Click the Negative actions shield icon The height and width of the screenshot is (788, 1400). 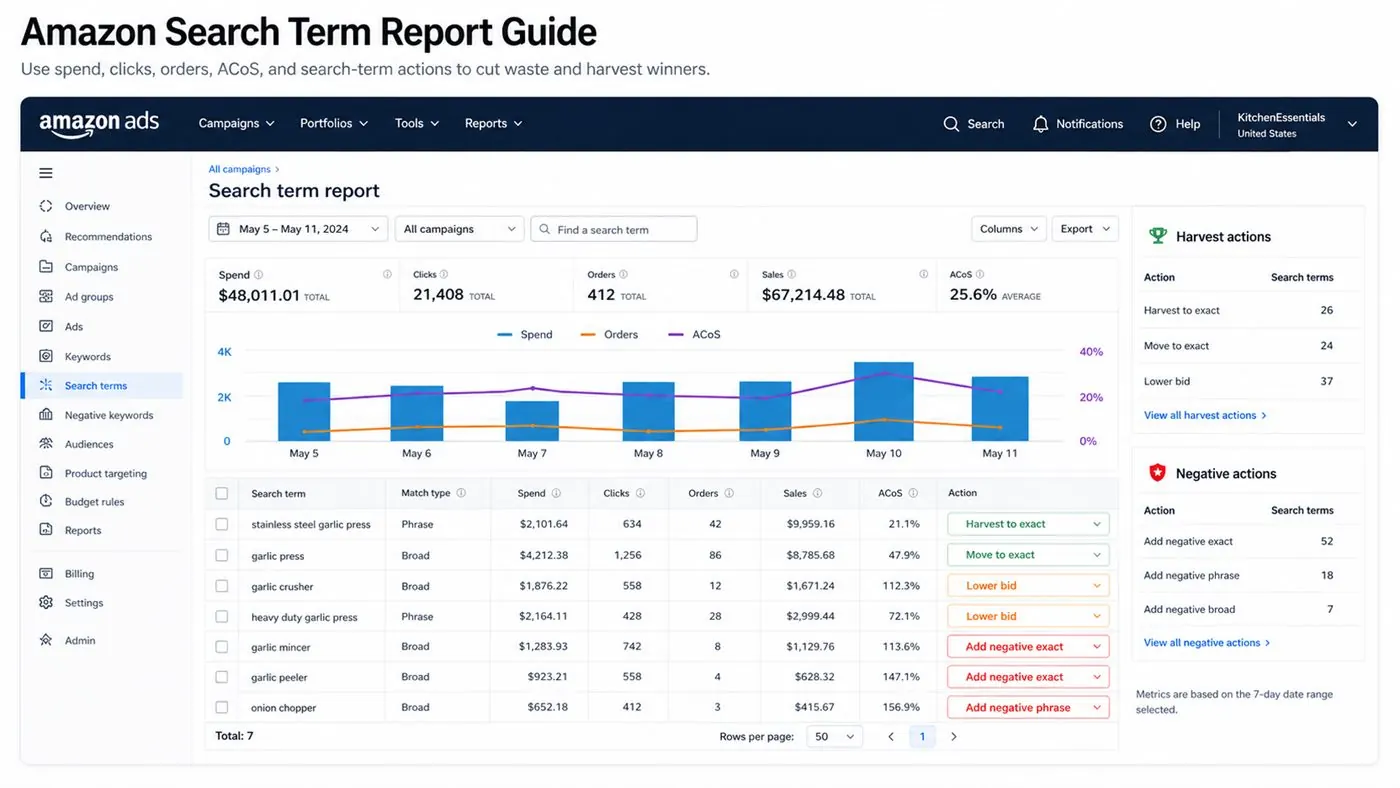pos(1158,473)
